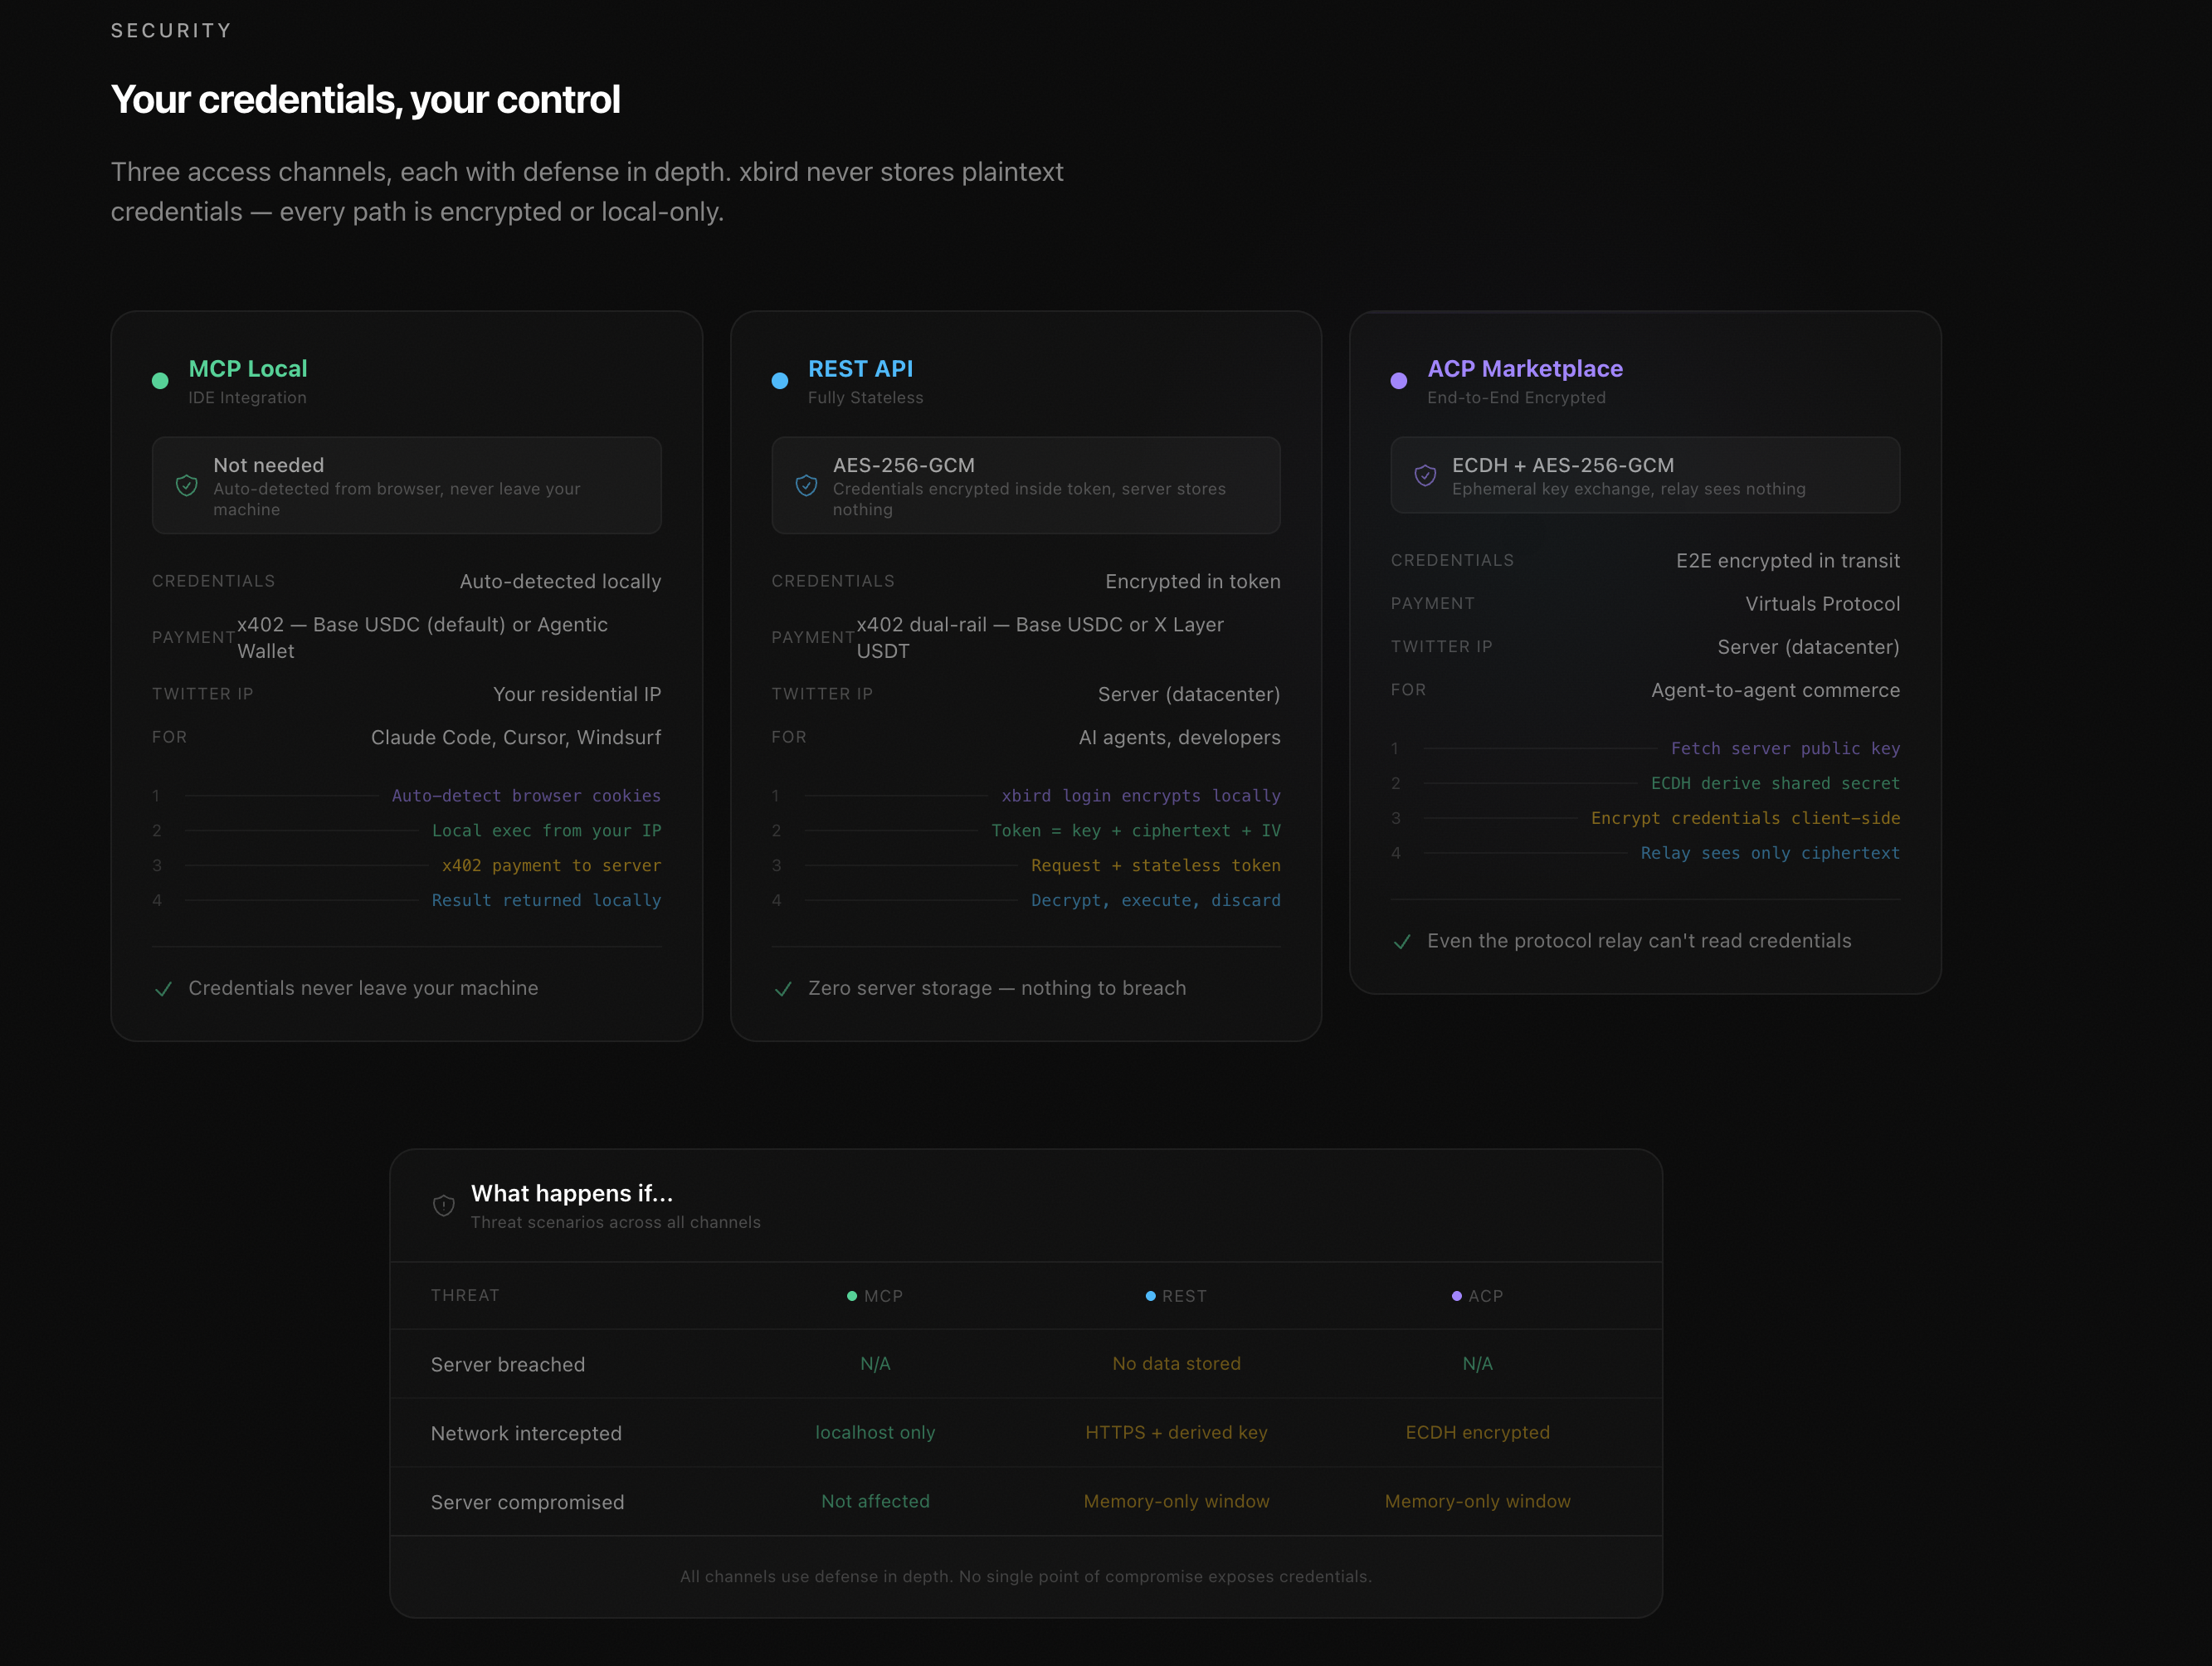Click step 'Token = key + ciphertext + IV'
This screenshot has width=2212, height=1666.
pos(1136,831)
